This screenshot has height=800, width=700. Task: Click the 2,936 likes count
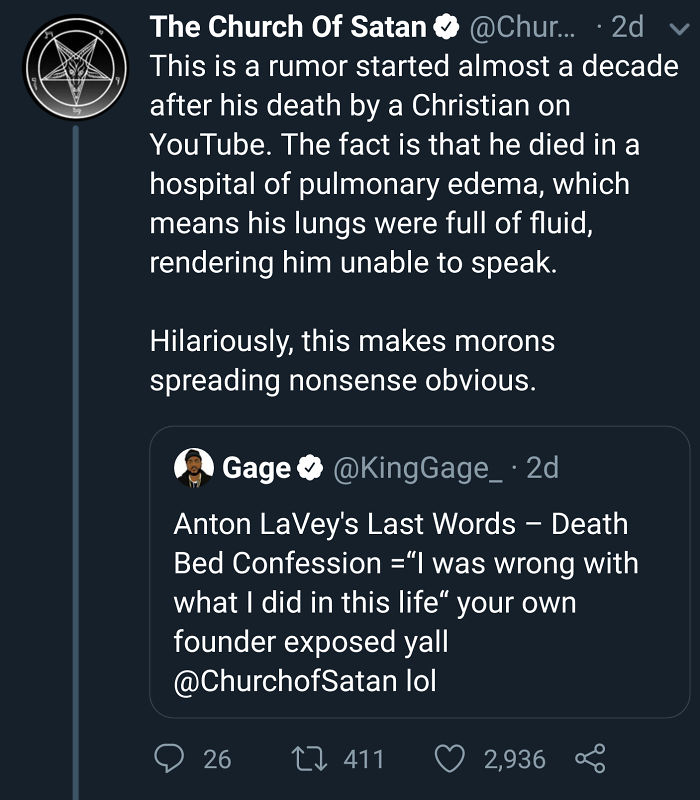[515, 759]
